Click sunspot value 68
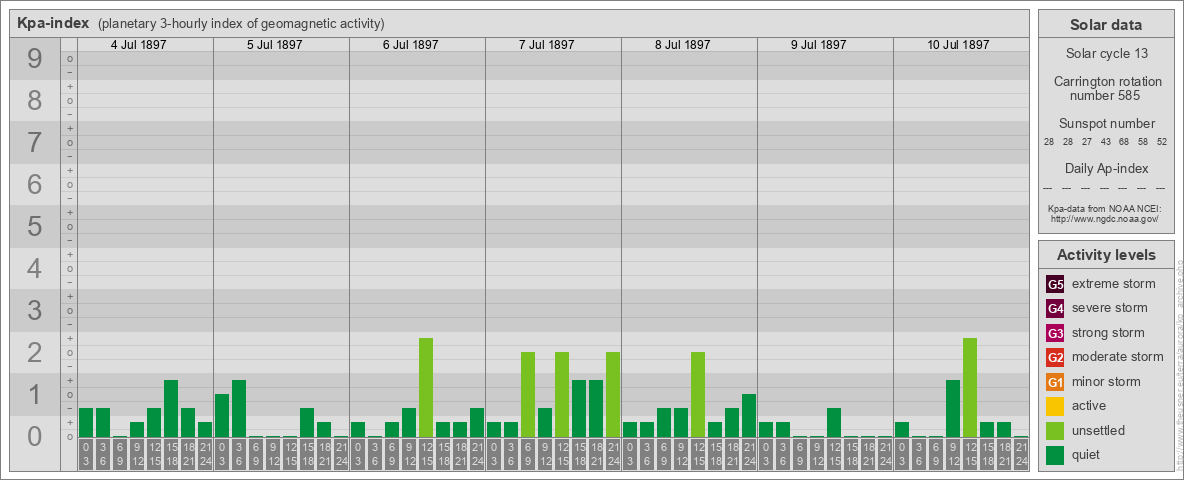This screenshot has height=480, width=1184. [1124, 142]
